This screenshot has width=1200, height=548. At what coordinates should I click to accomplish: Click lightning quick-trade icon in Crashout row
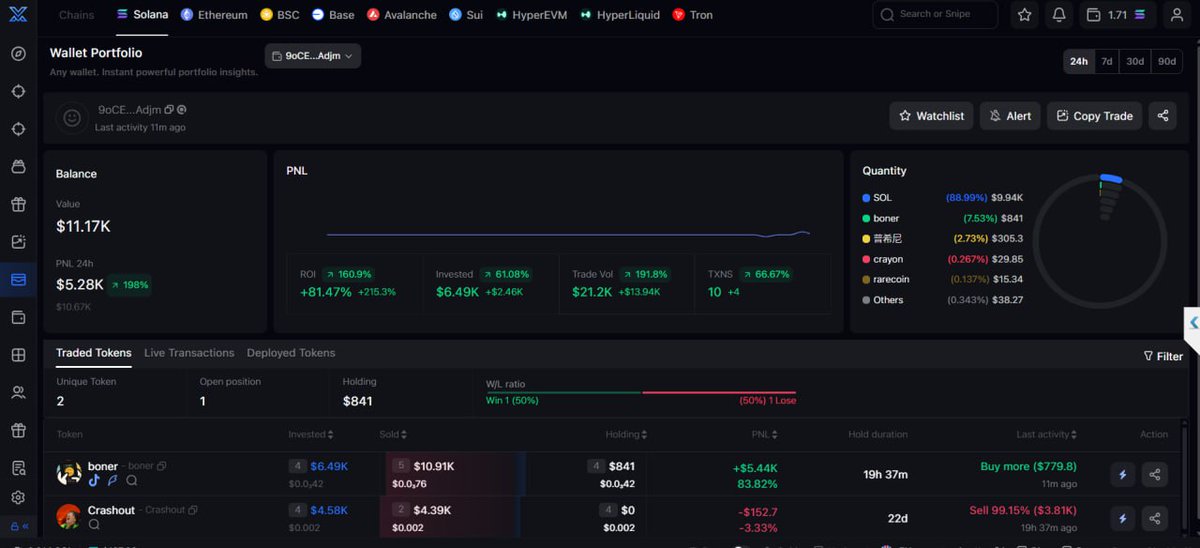[1122, 518]
